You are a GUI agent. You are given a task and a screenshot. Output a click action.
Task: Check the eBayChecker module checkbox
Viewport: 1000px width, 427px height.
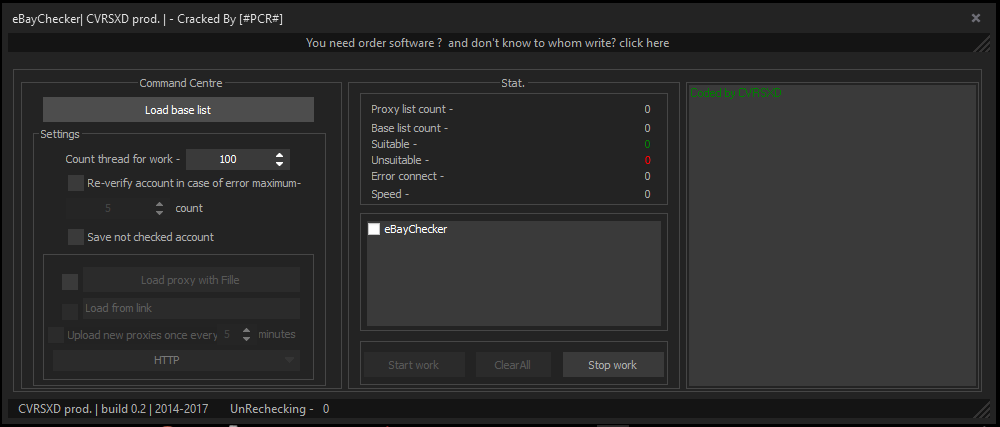pos(374,229)
